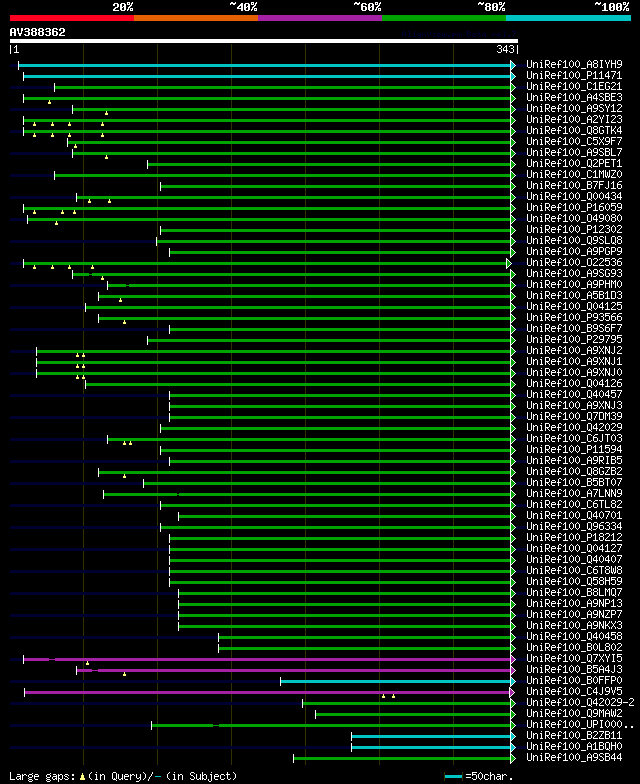Click the green ~80% identity color bar
The image size is (640, 784).
pos(444,18)
